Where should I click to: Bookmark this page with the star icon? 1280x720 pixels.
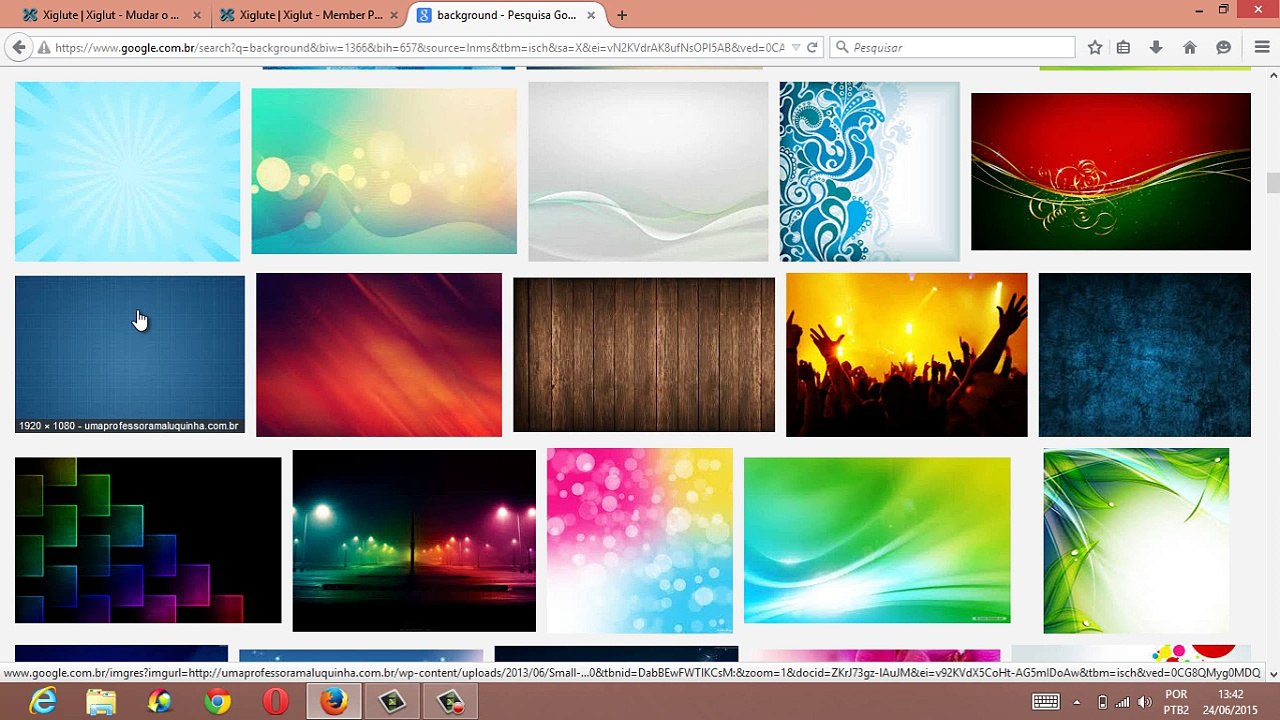tap(1095, 47)
